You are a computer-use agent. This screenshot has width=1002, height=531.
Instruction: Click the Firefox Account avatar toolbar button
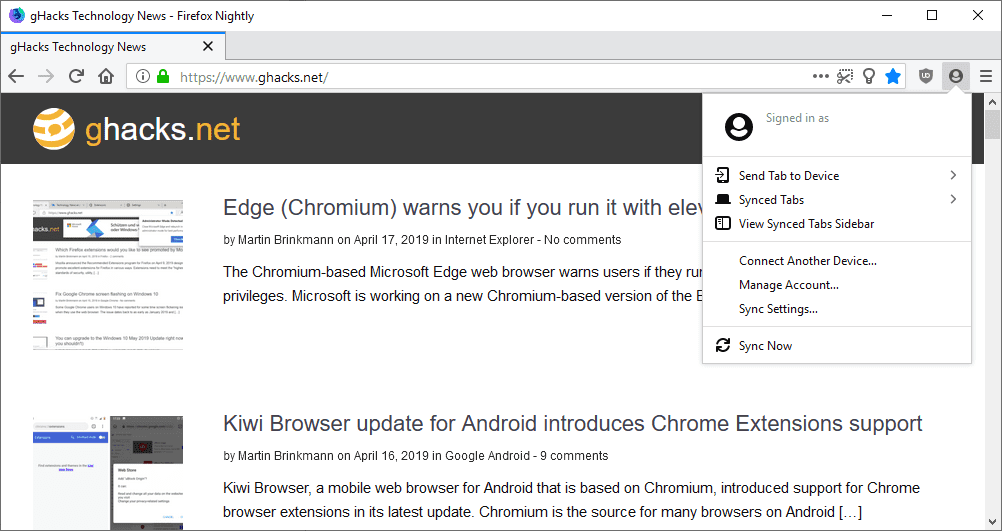(x=956, y=76)
